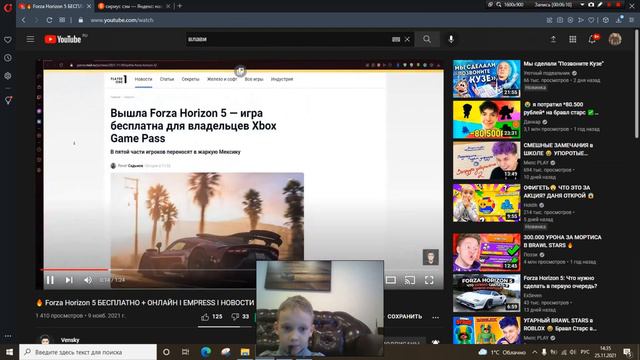Launch Microsoft Edge from taskbar
Viewport: 640px width, 360px height.
point(206,352)
